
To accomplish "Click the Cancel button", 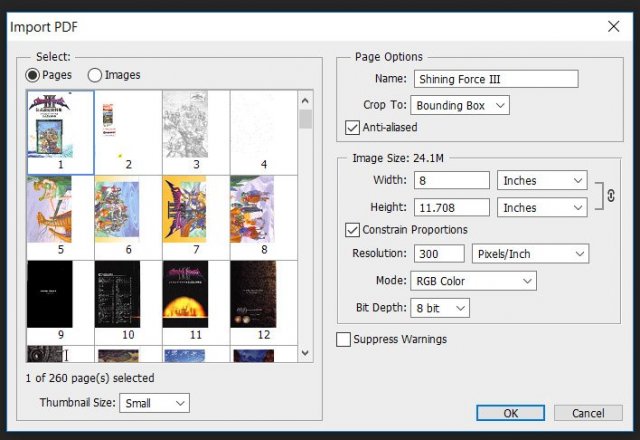I will pos(588,413).
